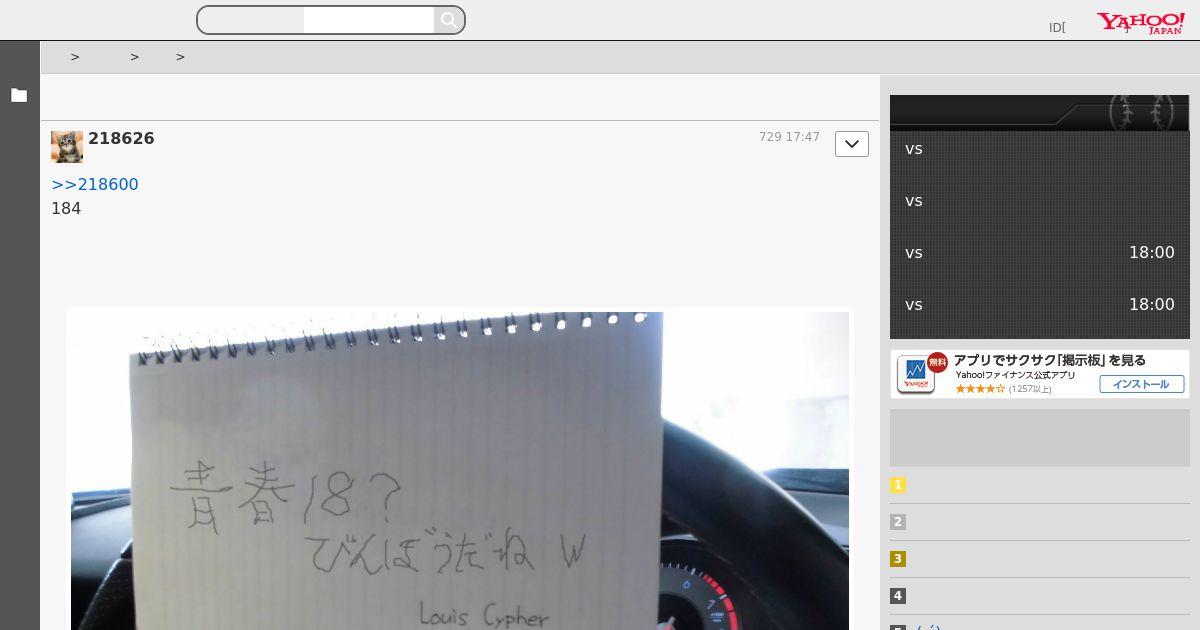Open the attached notebook photo
The height and width of the screenshot is (630, 1200).
460,470
